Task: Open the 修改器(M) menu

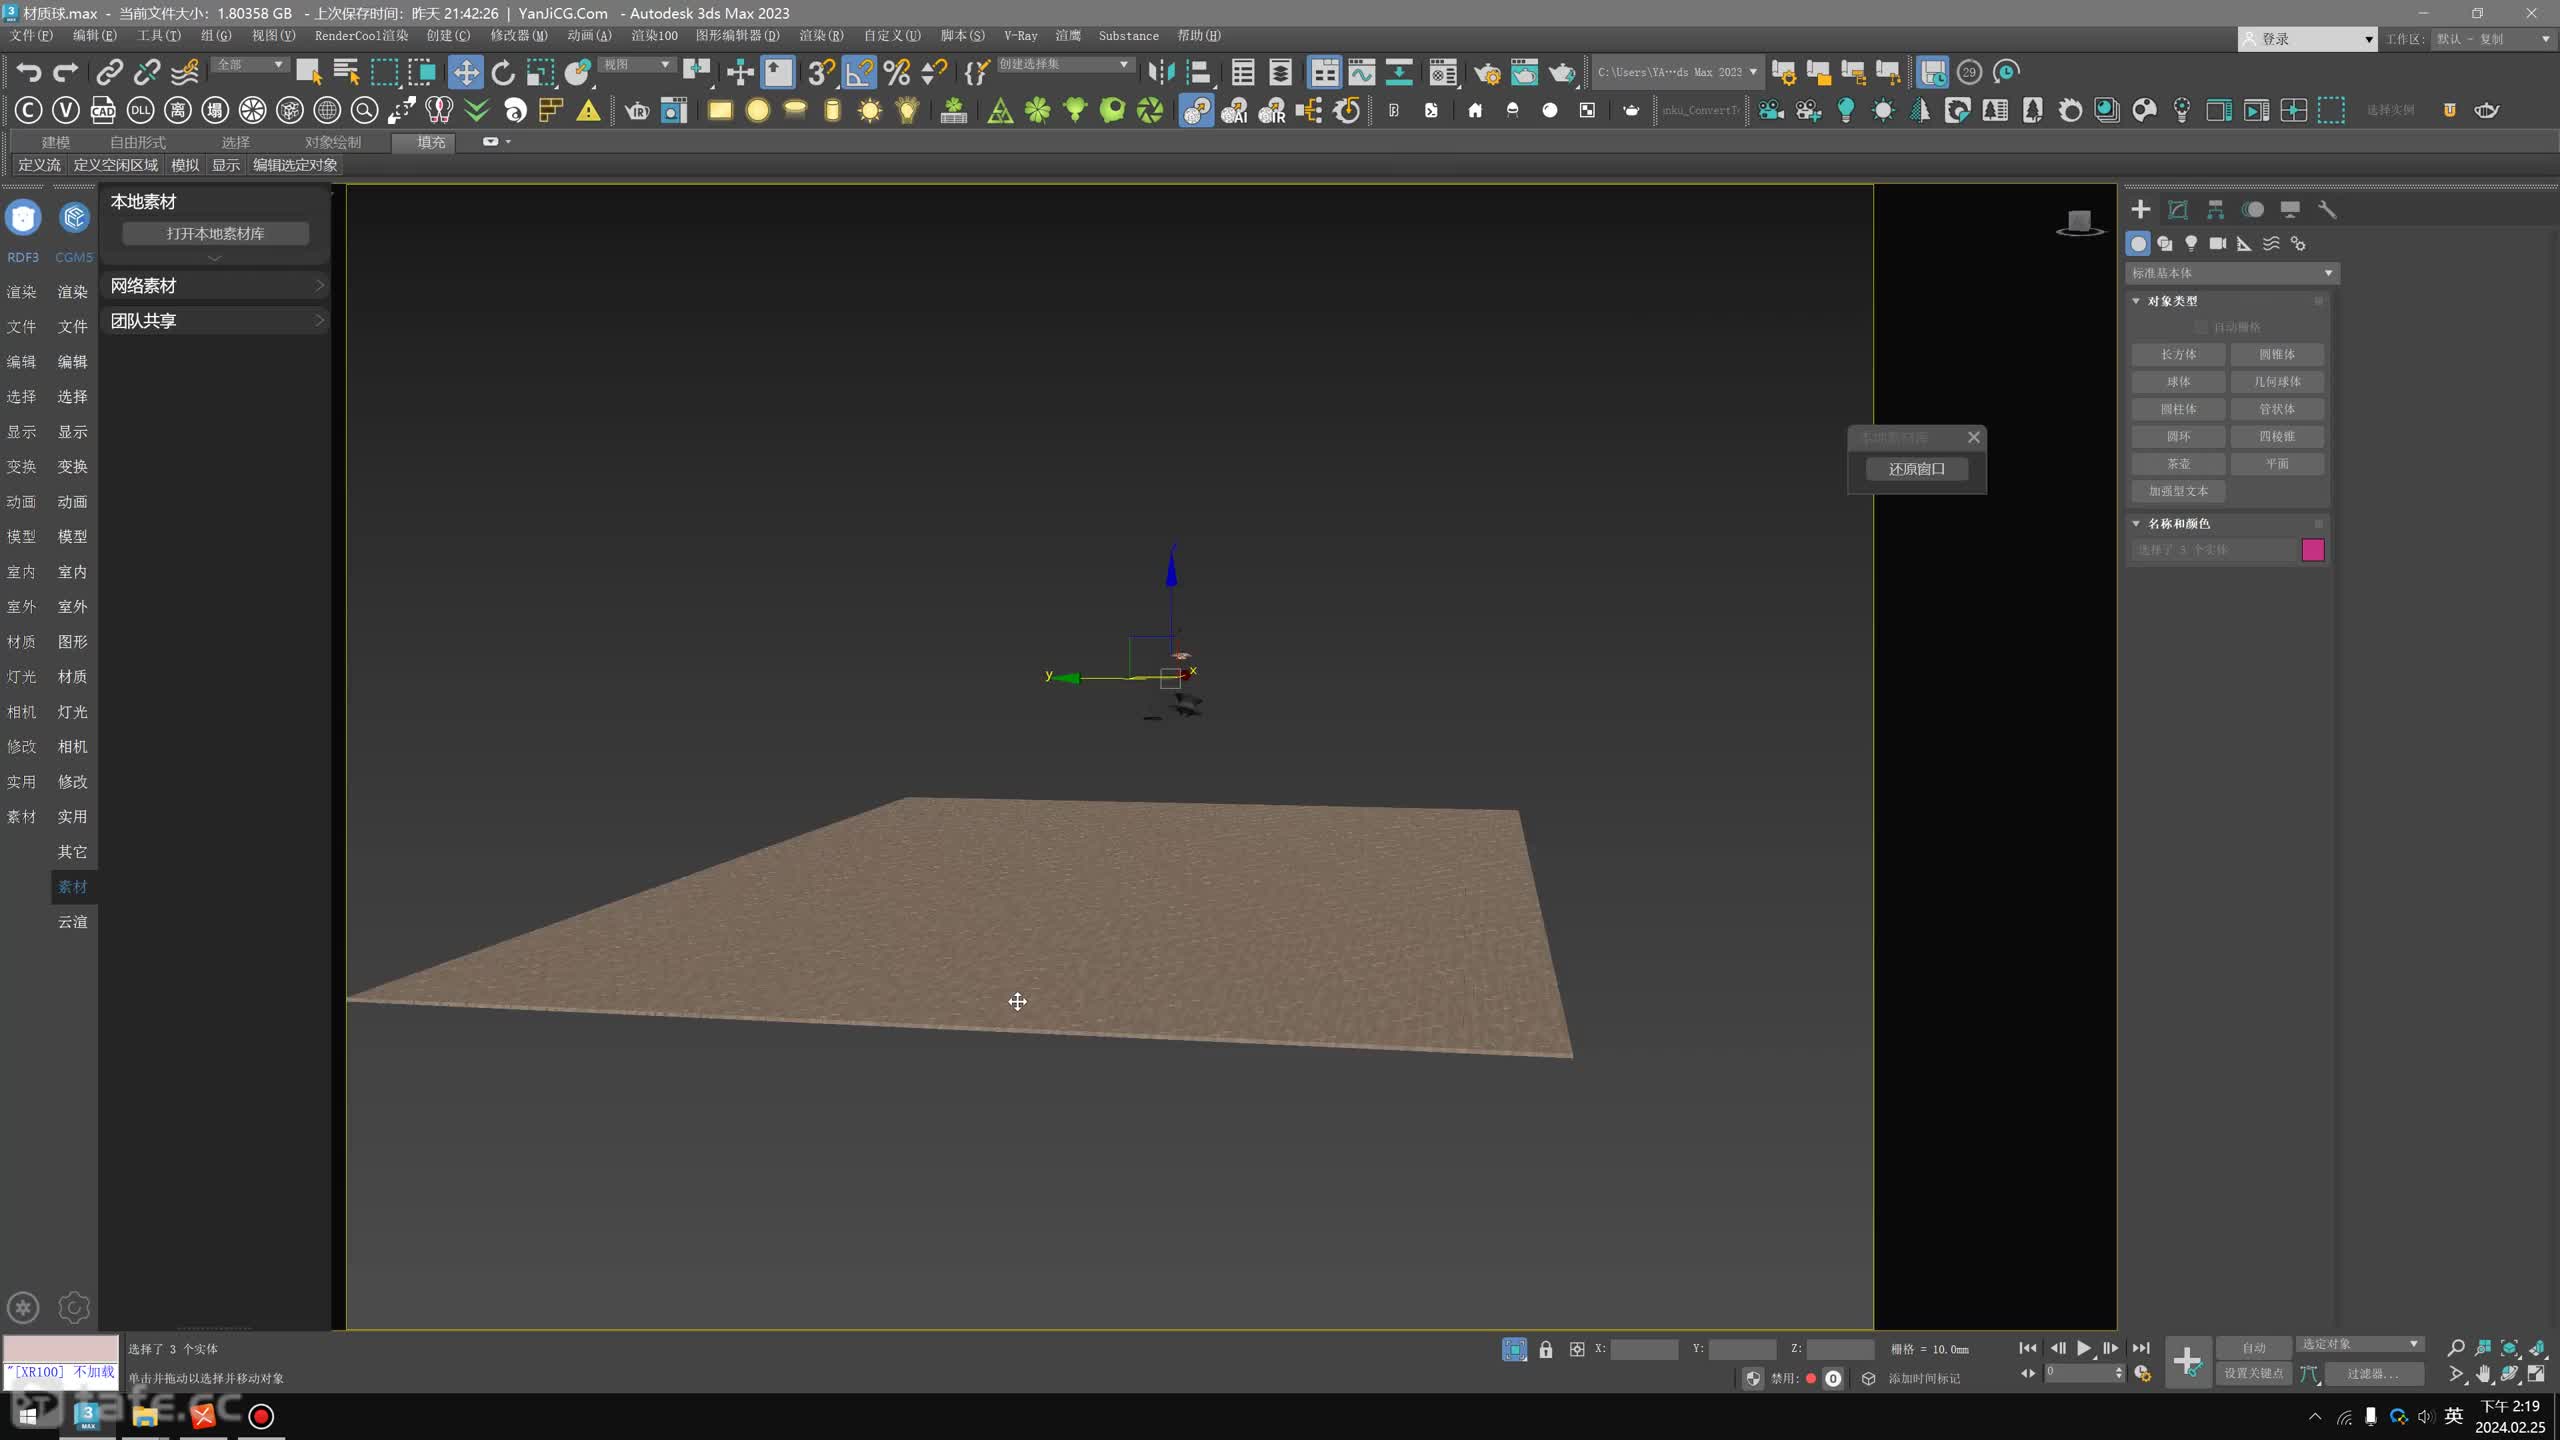Action: (x=518, y=36)
